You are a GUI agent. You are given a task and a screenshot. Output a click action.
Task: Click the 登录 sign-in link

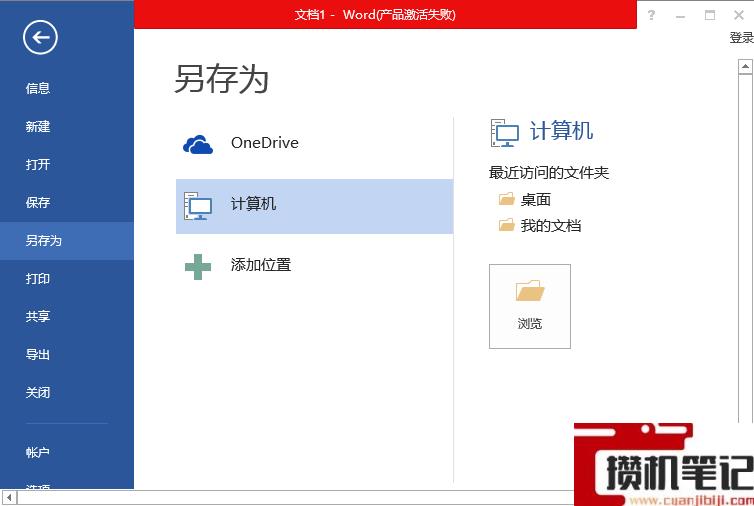coord(741,38)
